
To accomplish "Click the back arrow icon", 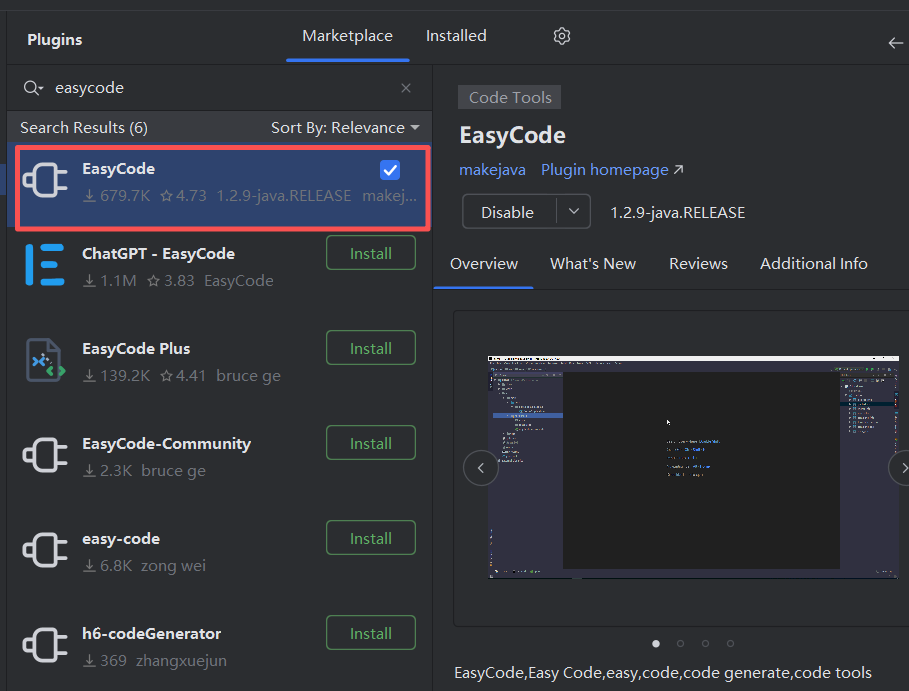I will pyautogui.click(x=895, y=43).
